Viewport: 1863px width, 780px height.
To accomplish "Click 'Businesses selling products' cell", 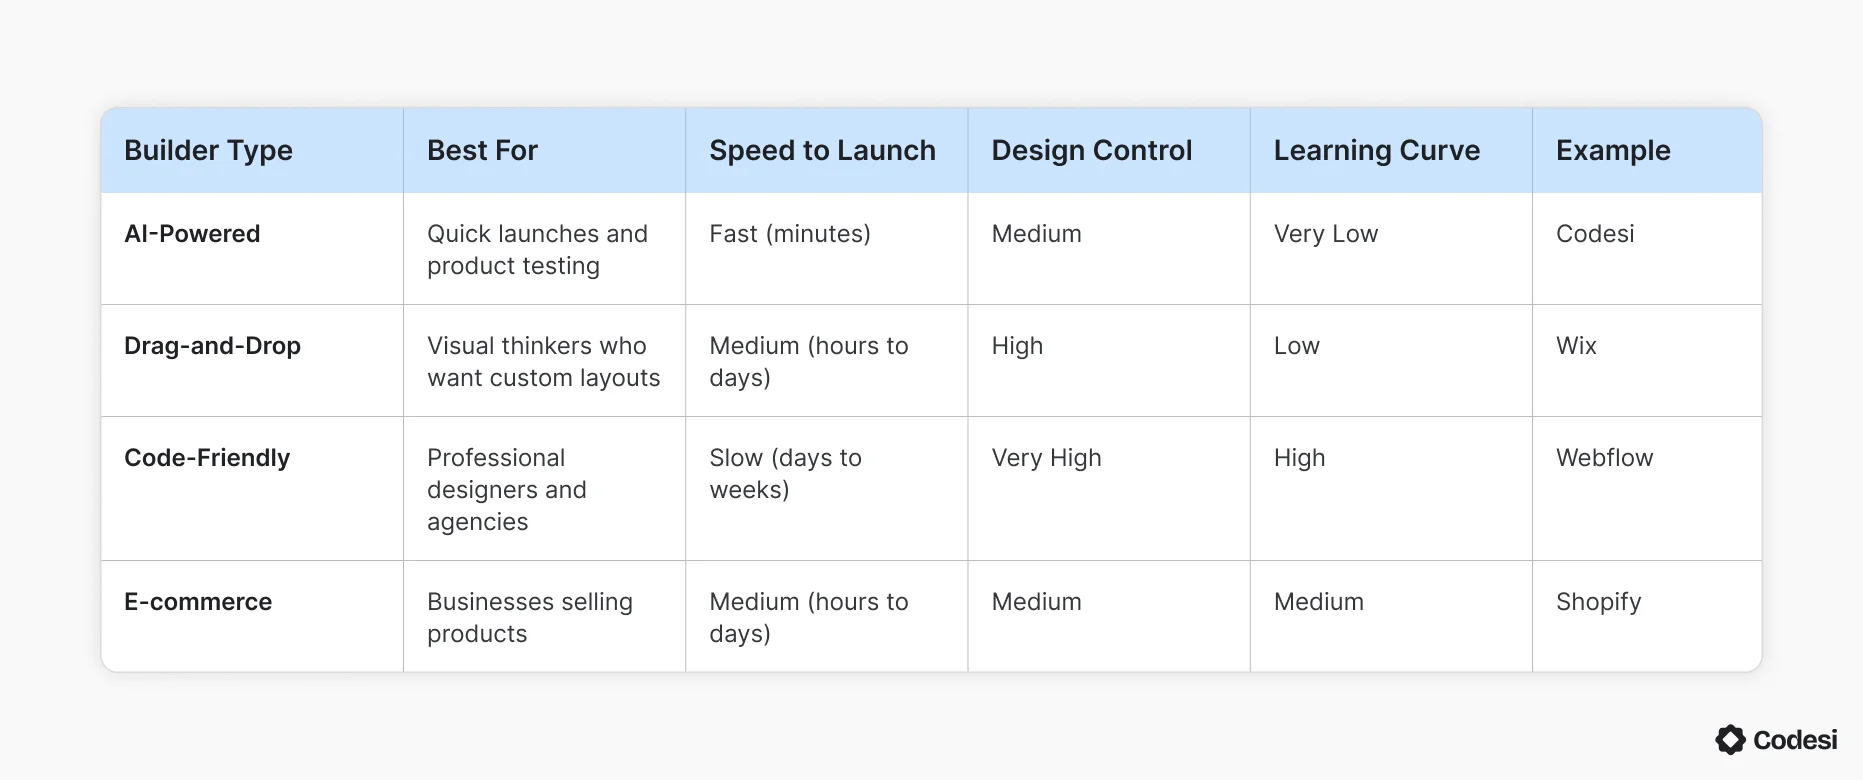I will click(x=529, y=617).
